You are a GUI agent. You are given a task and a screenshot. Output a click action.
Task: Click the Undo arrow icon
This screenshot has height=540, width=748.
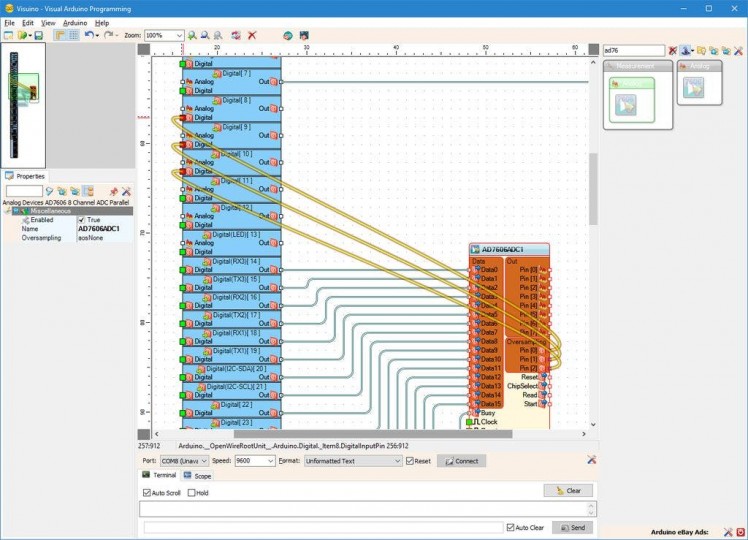[89, 35]
